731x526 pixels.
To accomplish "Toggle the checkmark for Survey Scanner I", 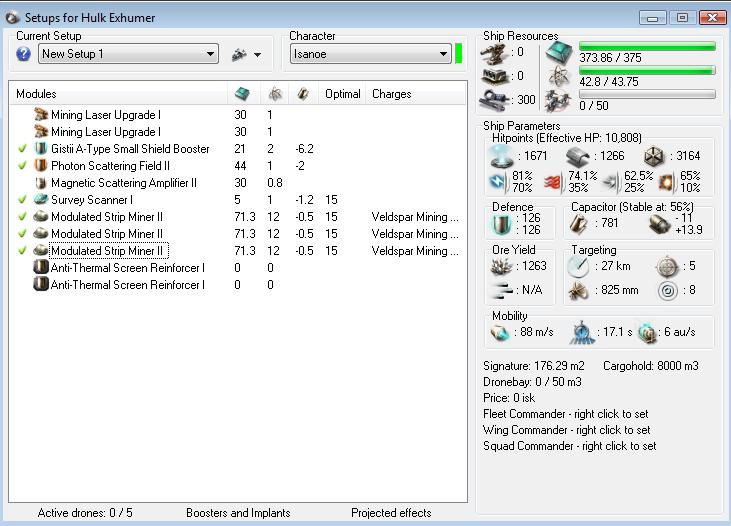I will pyautogui.click(x=22, y=200).
